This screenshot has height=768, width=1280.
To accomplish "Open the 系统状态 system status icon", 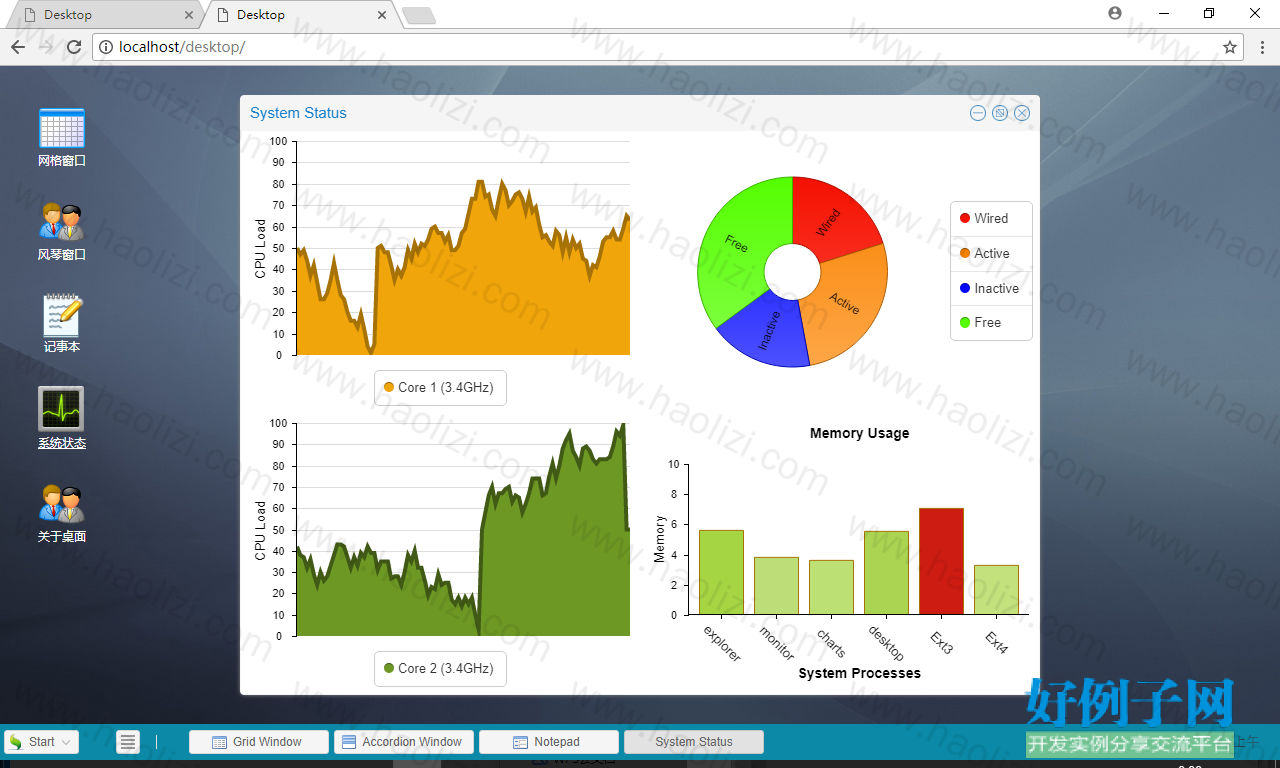I will [62, 417].
